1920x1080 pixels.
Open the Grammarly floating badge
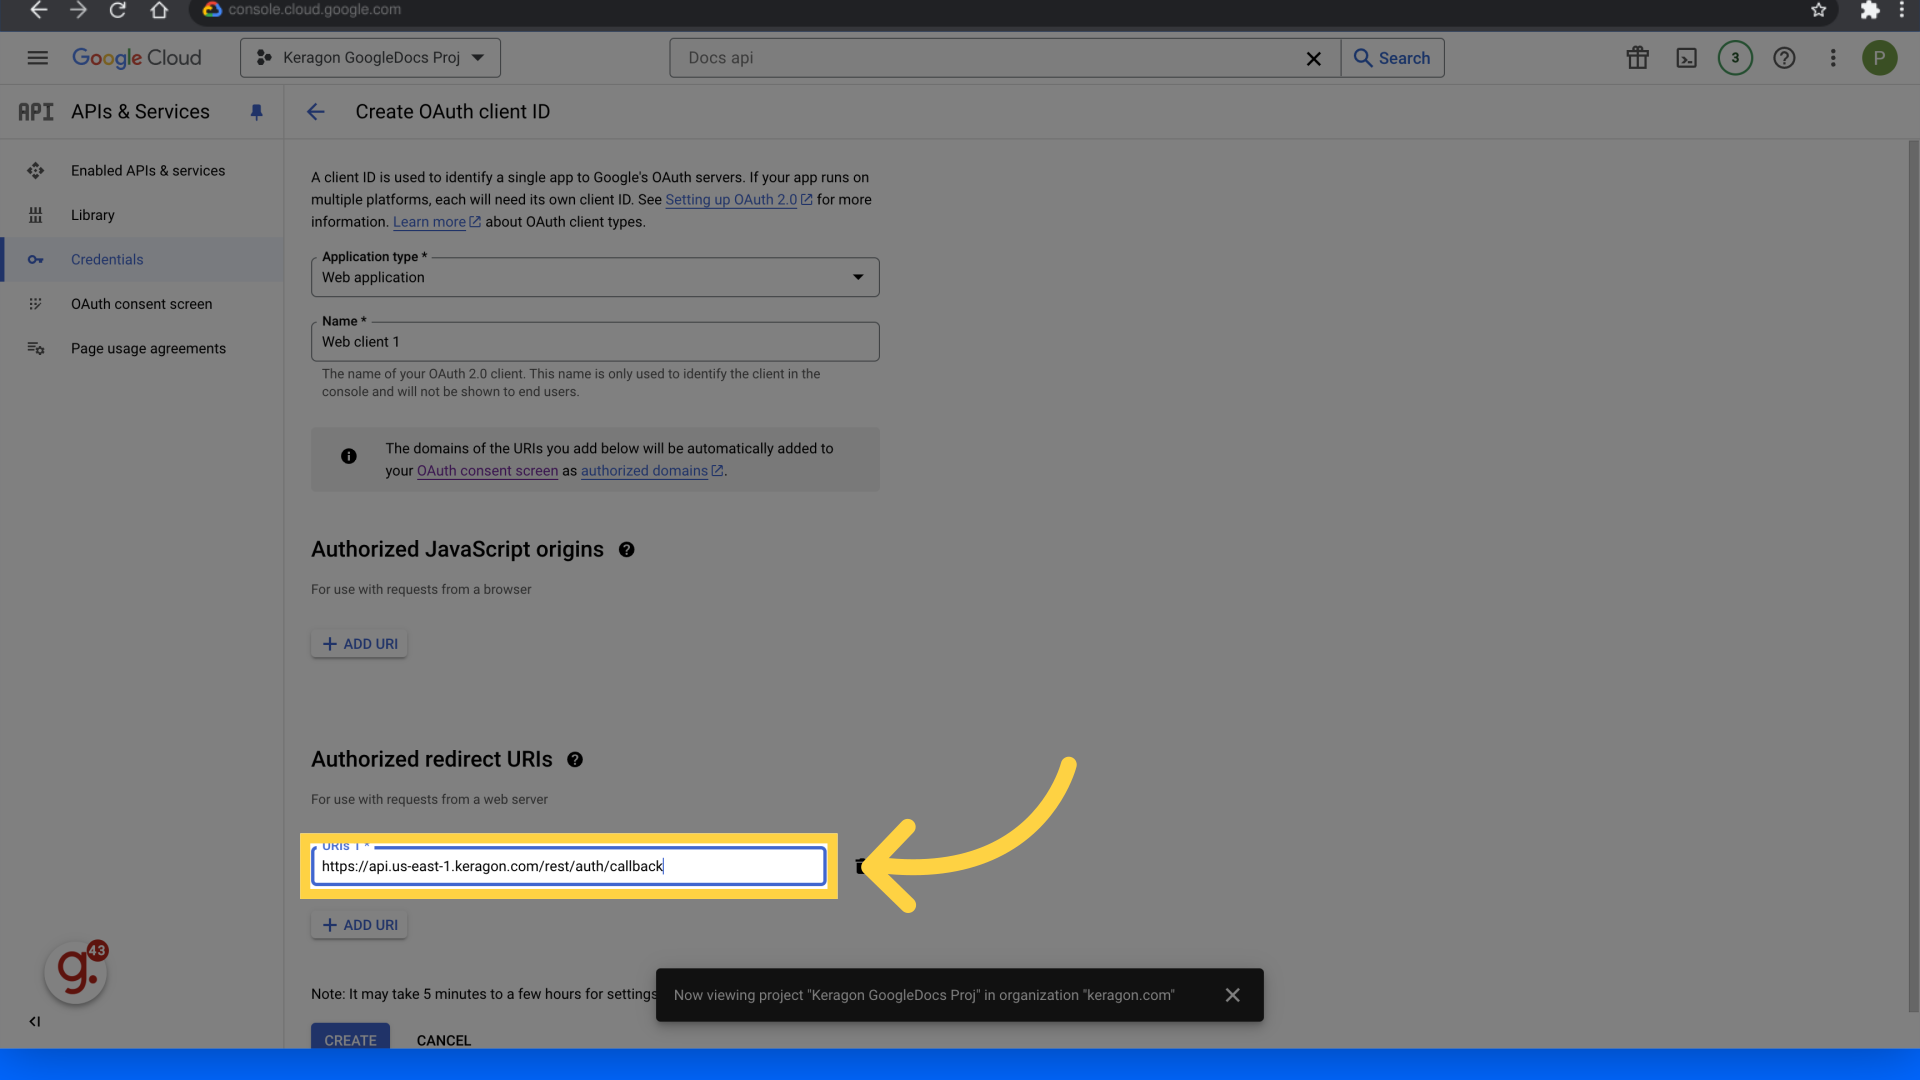coord(76,972)
